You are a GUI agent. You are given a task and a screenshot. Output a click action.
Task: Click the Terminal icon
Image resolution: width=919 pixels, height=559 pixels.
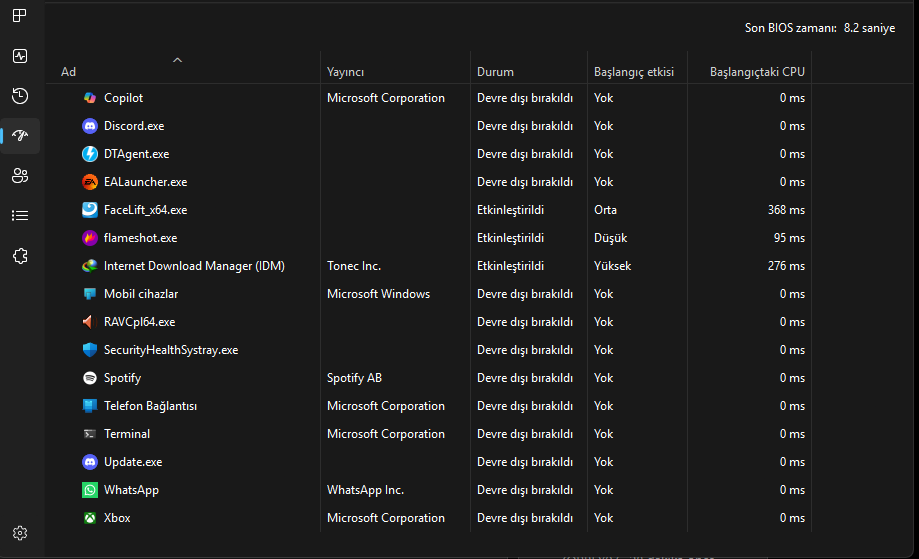90,434
